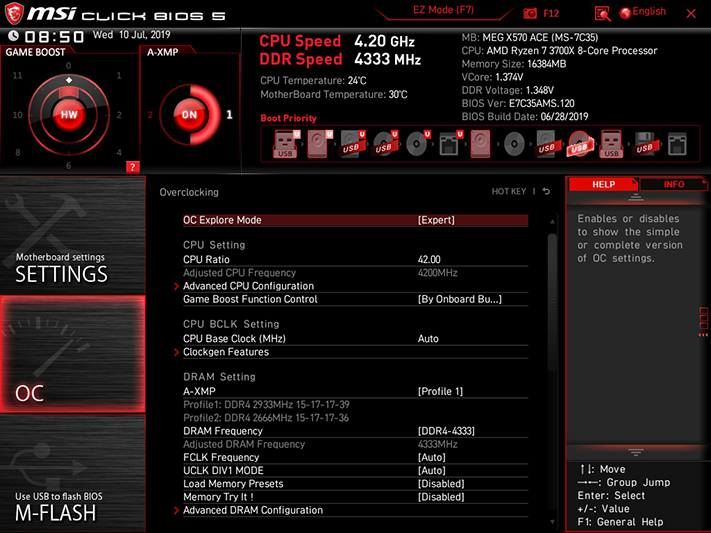
Task: Select the legacy USB hard disk boot icon without U badge
Action: pos(546,144)
